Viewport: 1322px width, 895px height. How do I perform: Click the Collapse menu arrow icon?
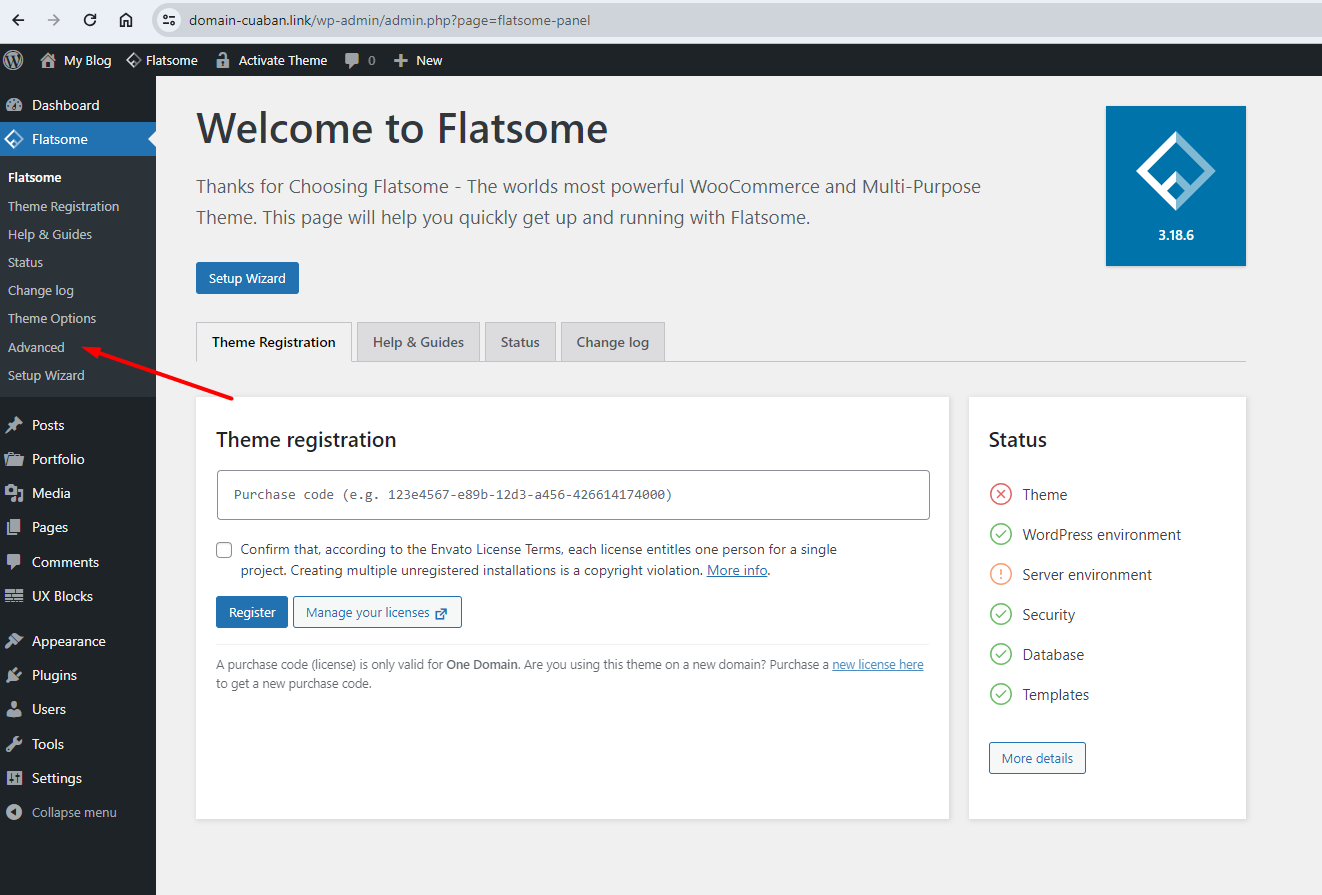[x=14, y=812]
